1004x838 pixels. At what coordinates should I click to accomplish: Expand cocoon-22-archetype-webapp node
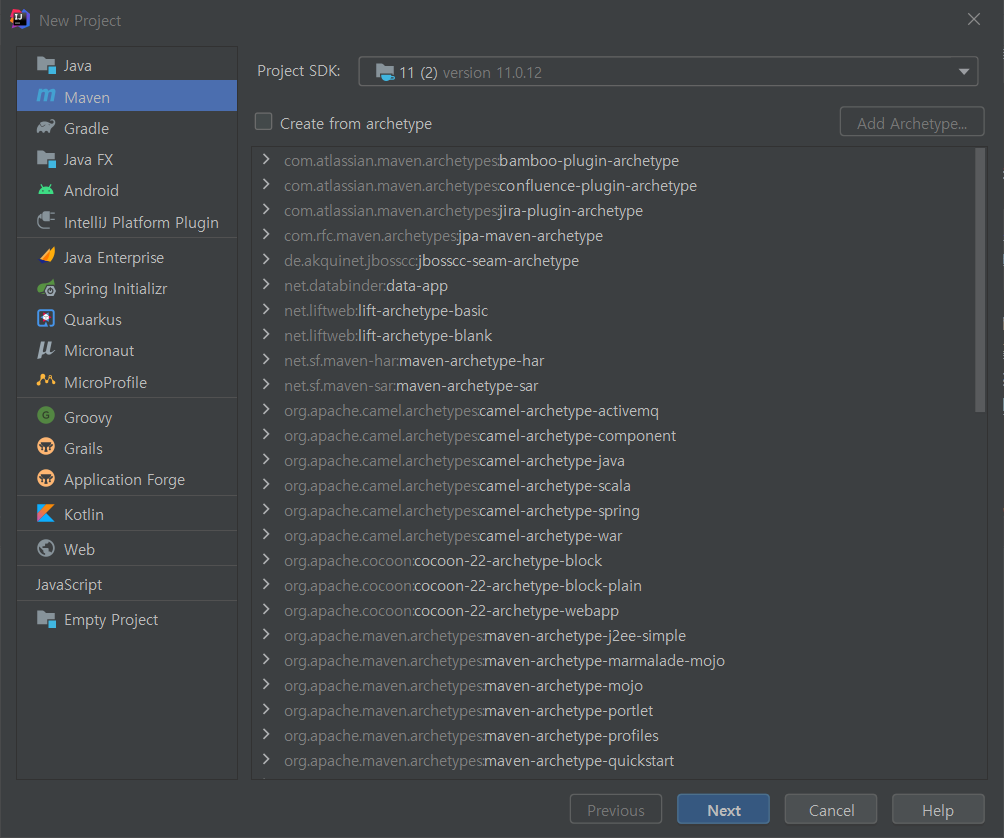tap(266, 609)
